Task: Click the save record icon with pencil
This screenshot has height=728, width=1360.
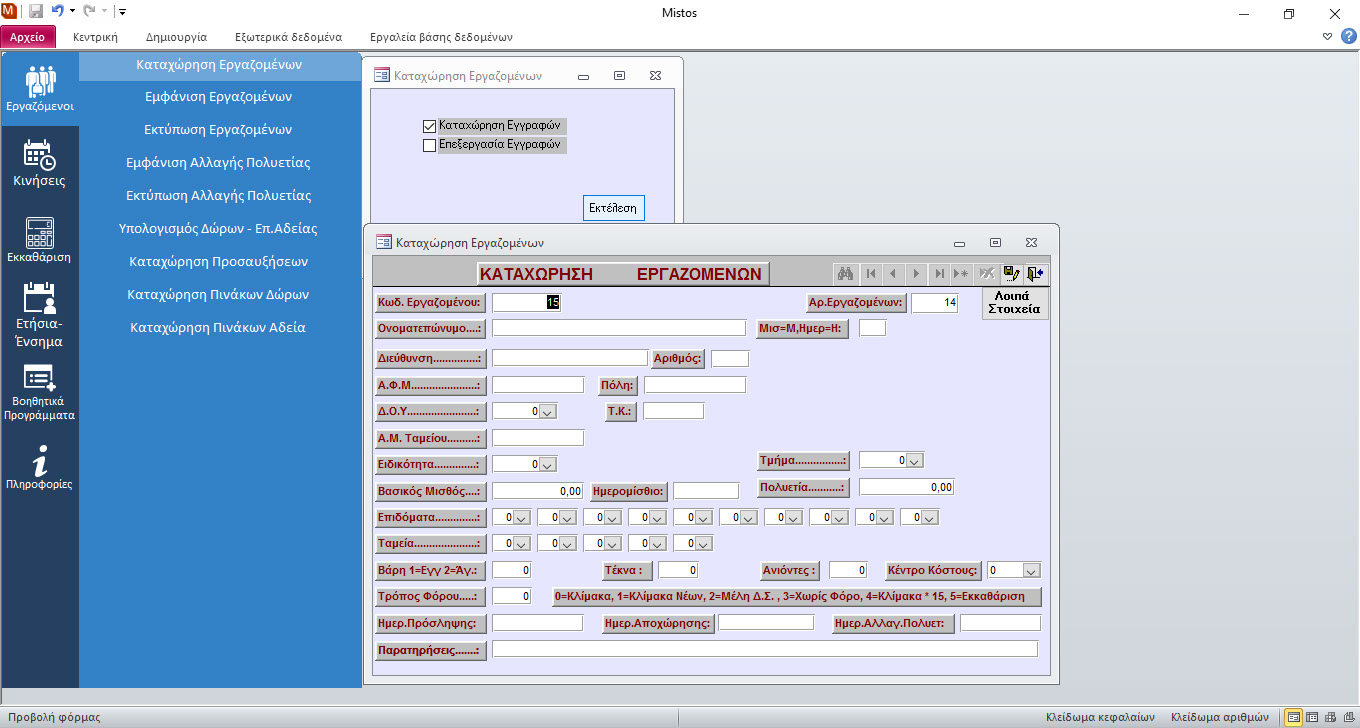Action: tap(1012, 273)
